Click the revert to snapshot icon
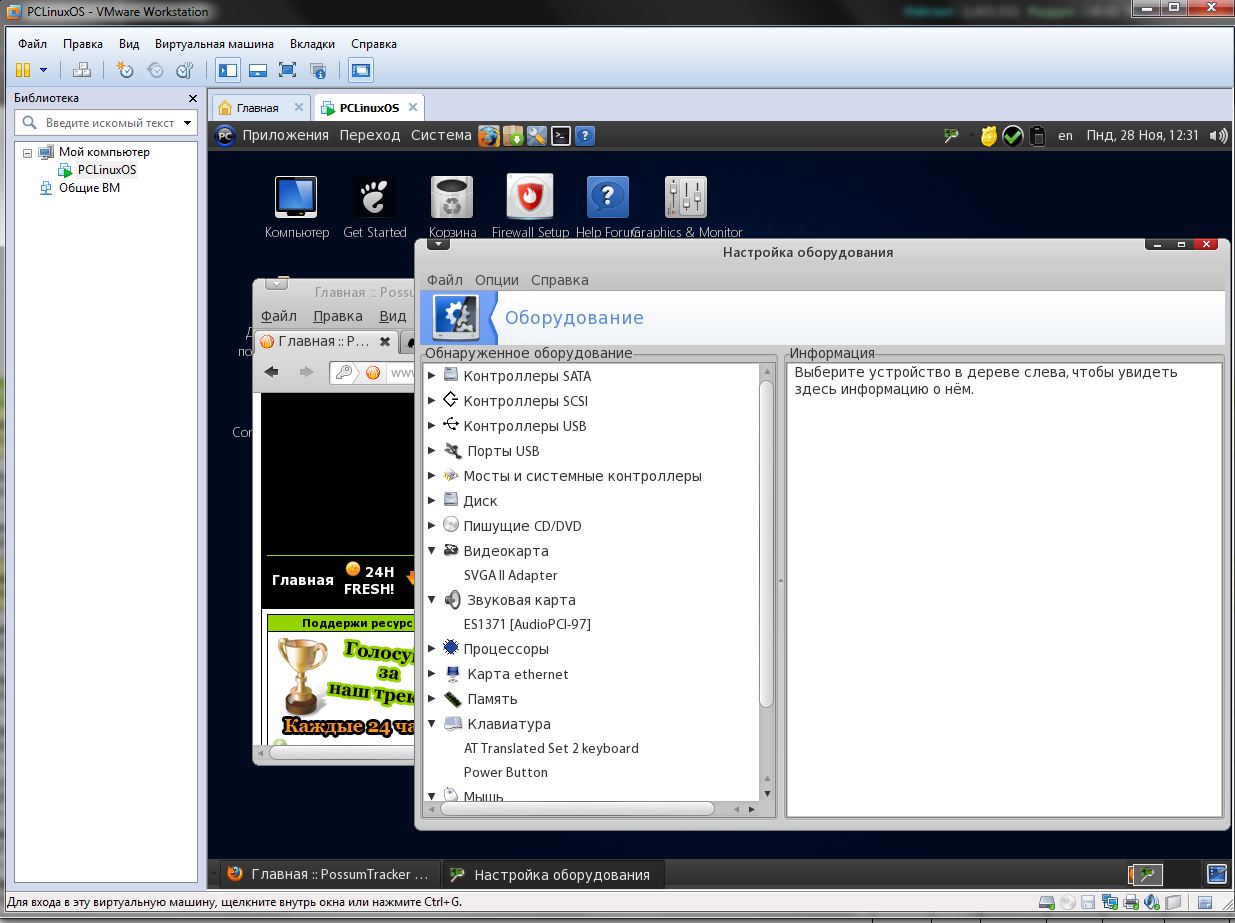1235x923 pixels. pyautogui.click(x=155, y=70)
